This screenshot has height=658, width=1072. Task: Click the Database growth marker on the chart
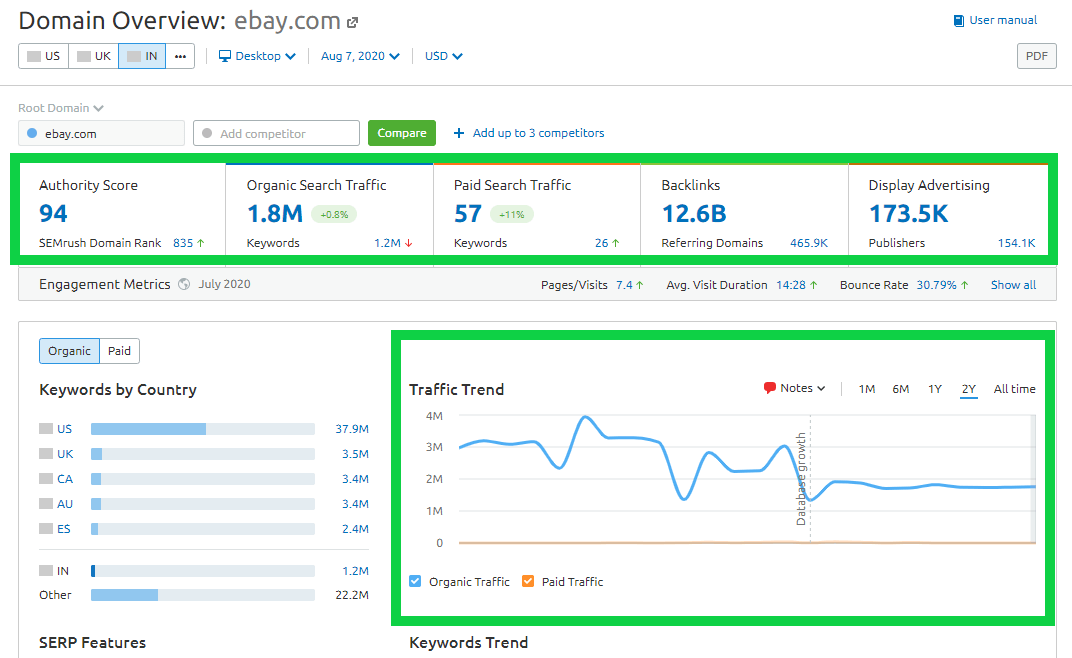[801, 479]
